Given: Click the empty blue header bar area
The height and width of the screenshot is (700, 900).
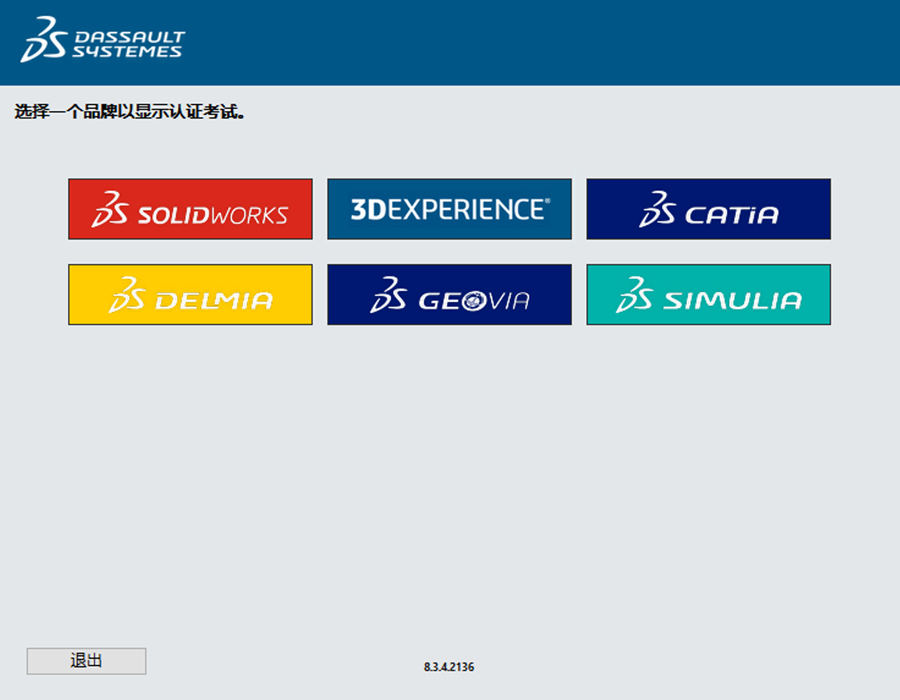Looking at the screenshot, I should (x=550, y=42).
